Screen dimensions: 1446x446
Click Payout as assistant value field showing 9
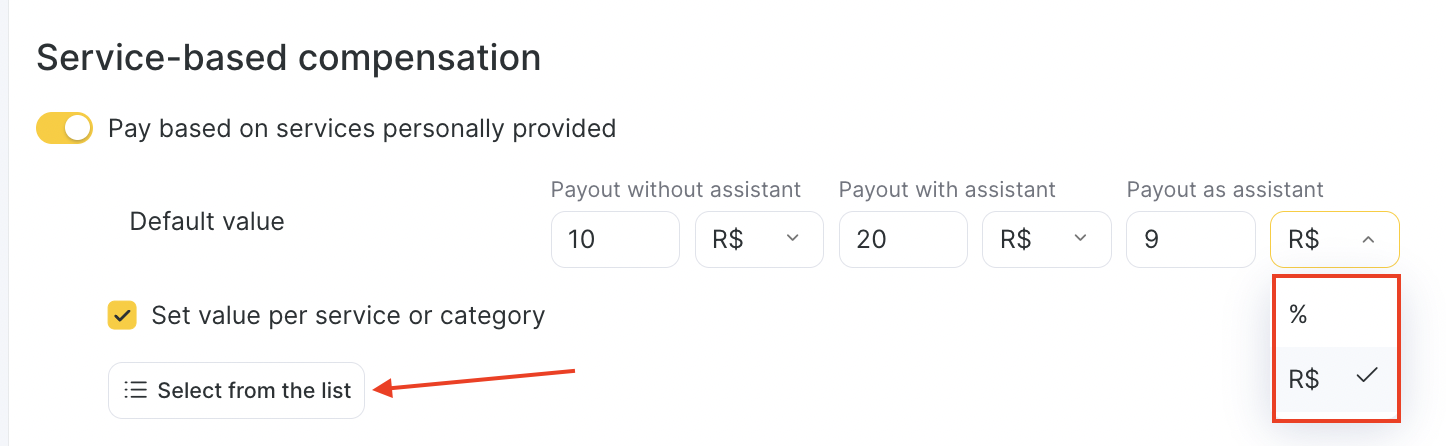point(1191,239)
